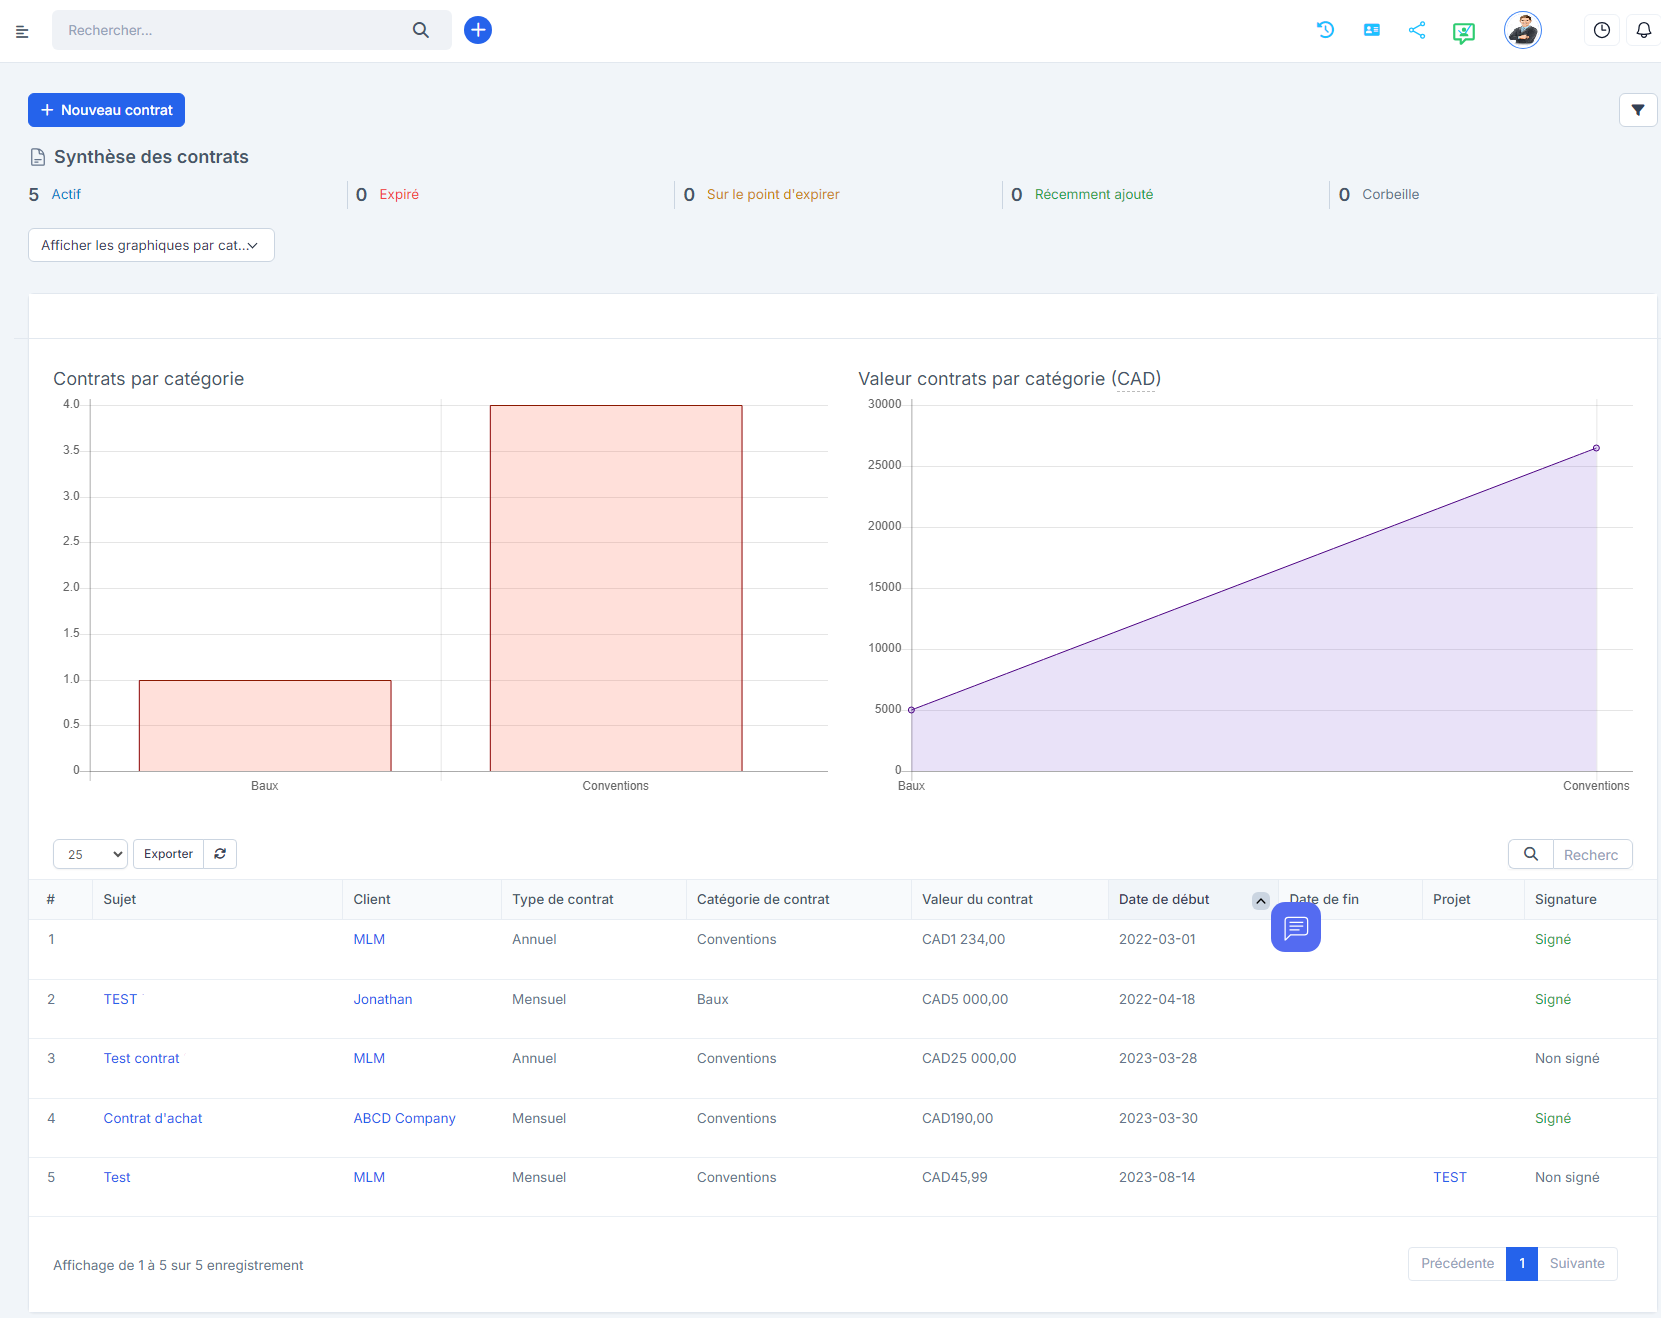Click Non signé status in Test contrat row
The height and width of the screenshot is (1318, 1661).
(x=1567, y=1058)
